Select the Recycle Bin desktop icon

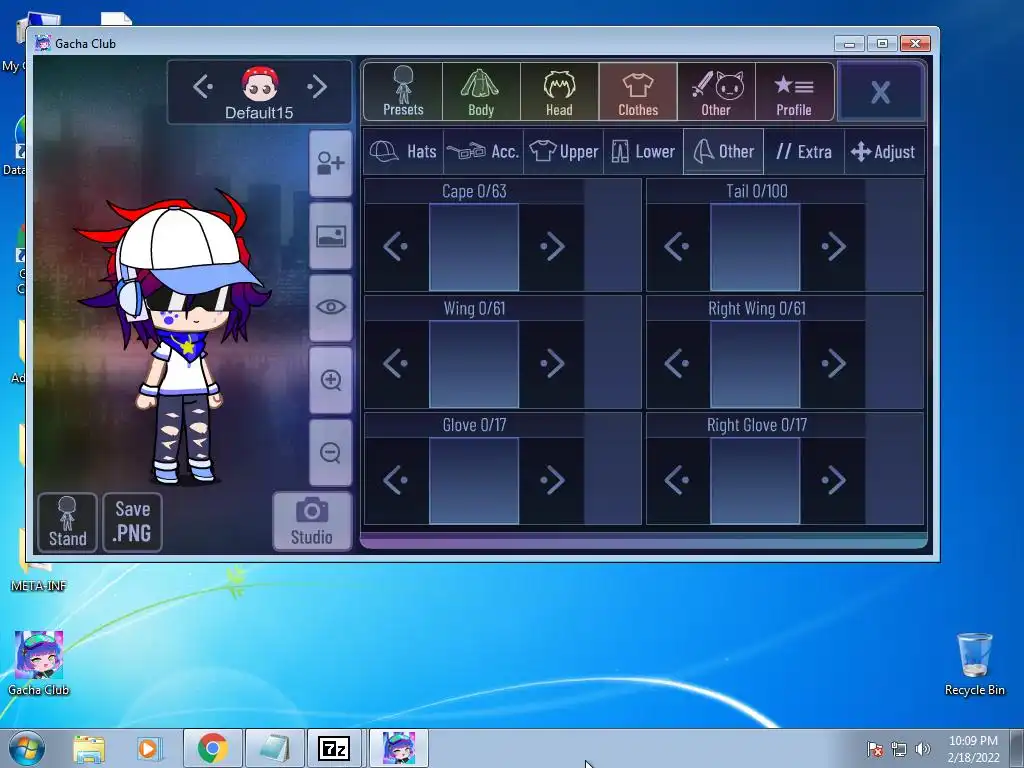[974, 664]
